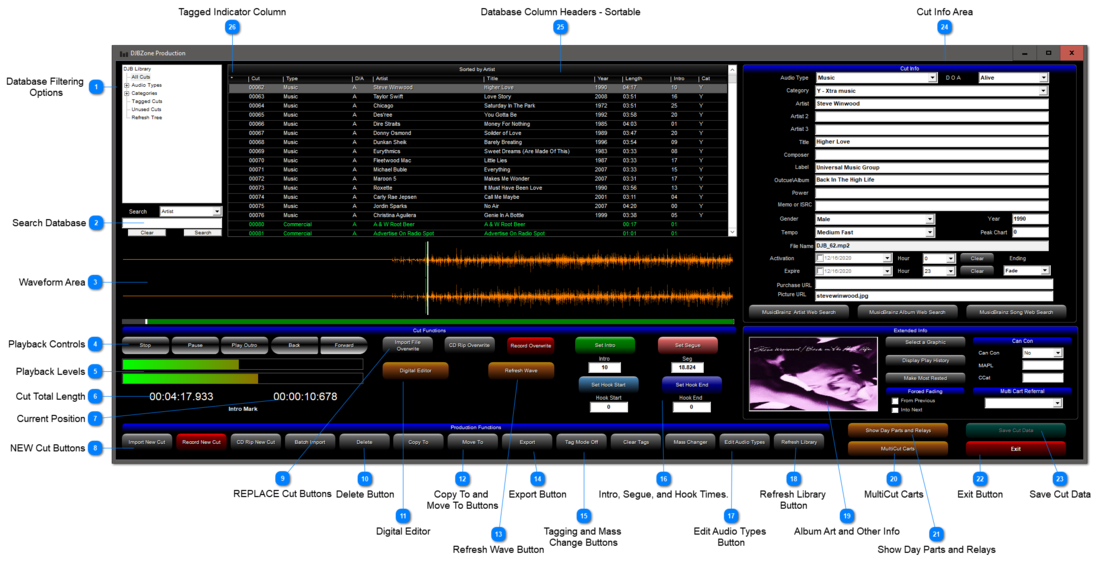Click Refresh Tree in library tree

coord(146,118)
